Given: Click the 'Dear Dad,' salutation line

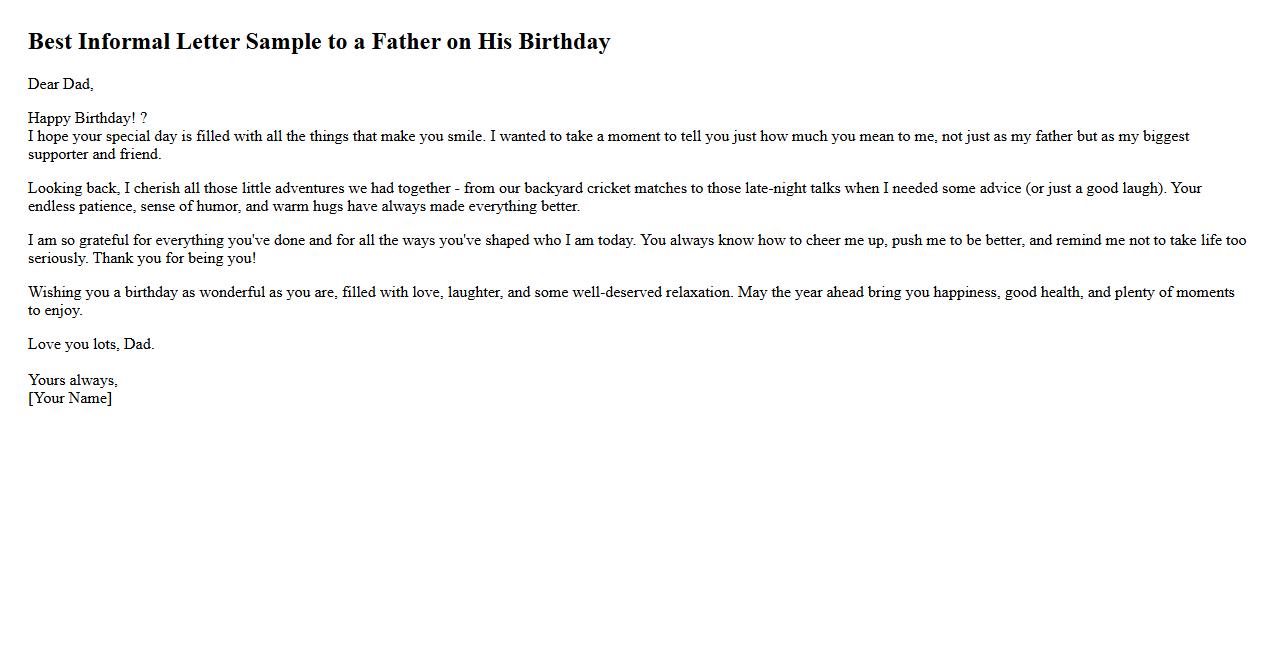Looking at the screenshot, I should click(60, 84).
